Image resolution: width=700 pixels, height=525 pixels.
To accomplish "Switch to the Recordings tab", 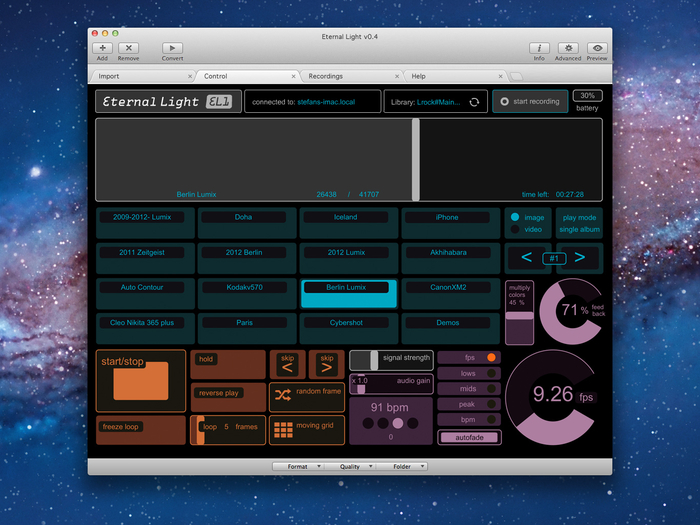I will [351, 76].
